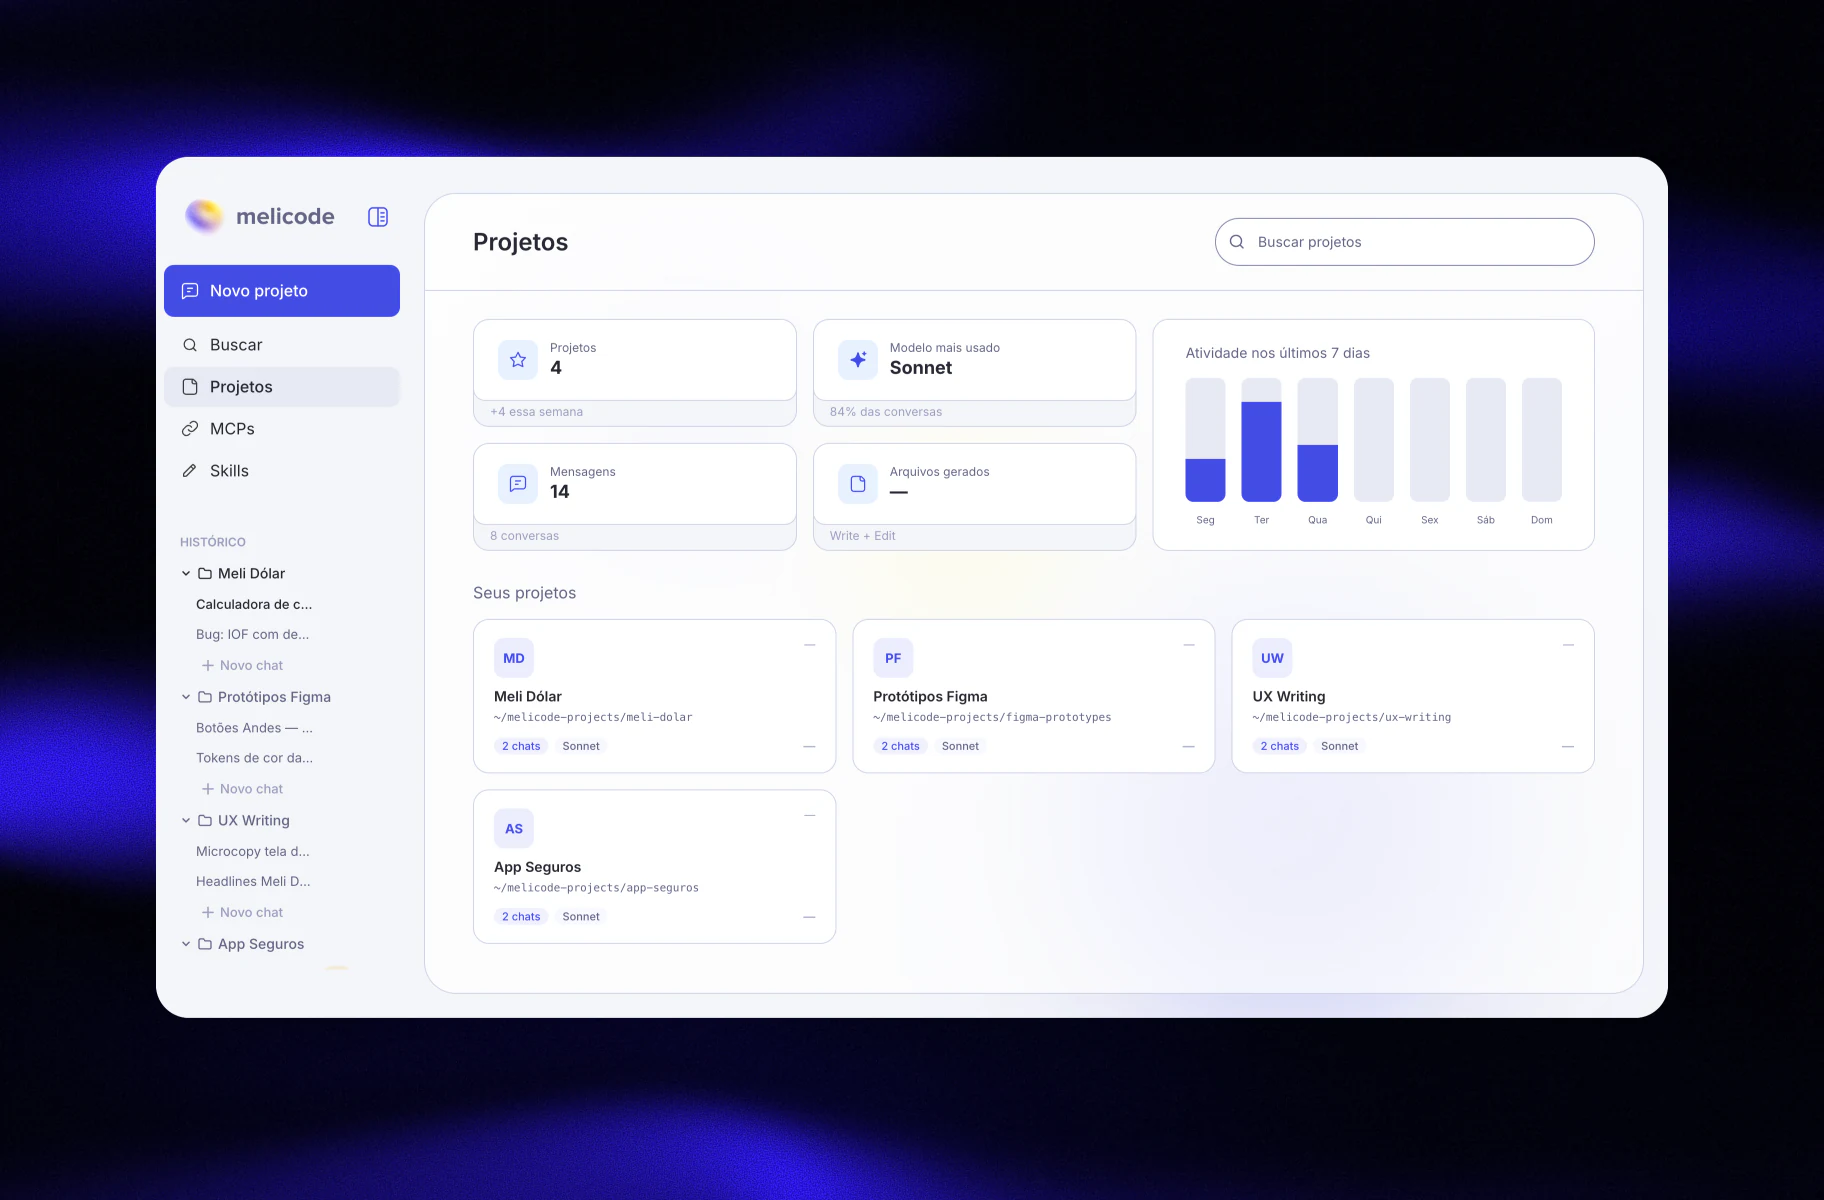The width and height of the screenshot is (1824, 1200).
Task: Click the bottom dash on Protótipos Figma card
Action: point(1188,747)
